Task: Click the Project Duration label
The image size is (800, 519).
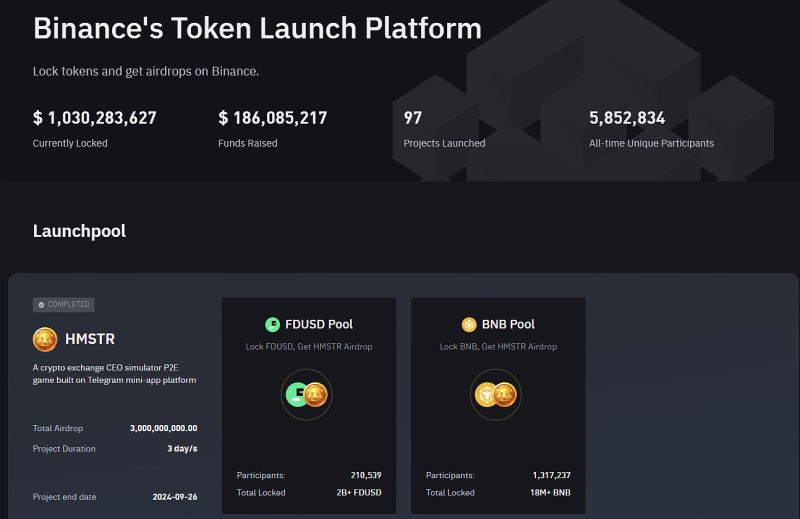Action: (x=64, y=449)
